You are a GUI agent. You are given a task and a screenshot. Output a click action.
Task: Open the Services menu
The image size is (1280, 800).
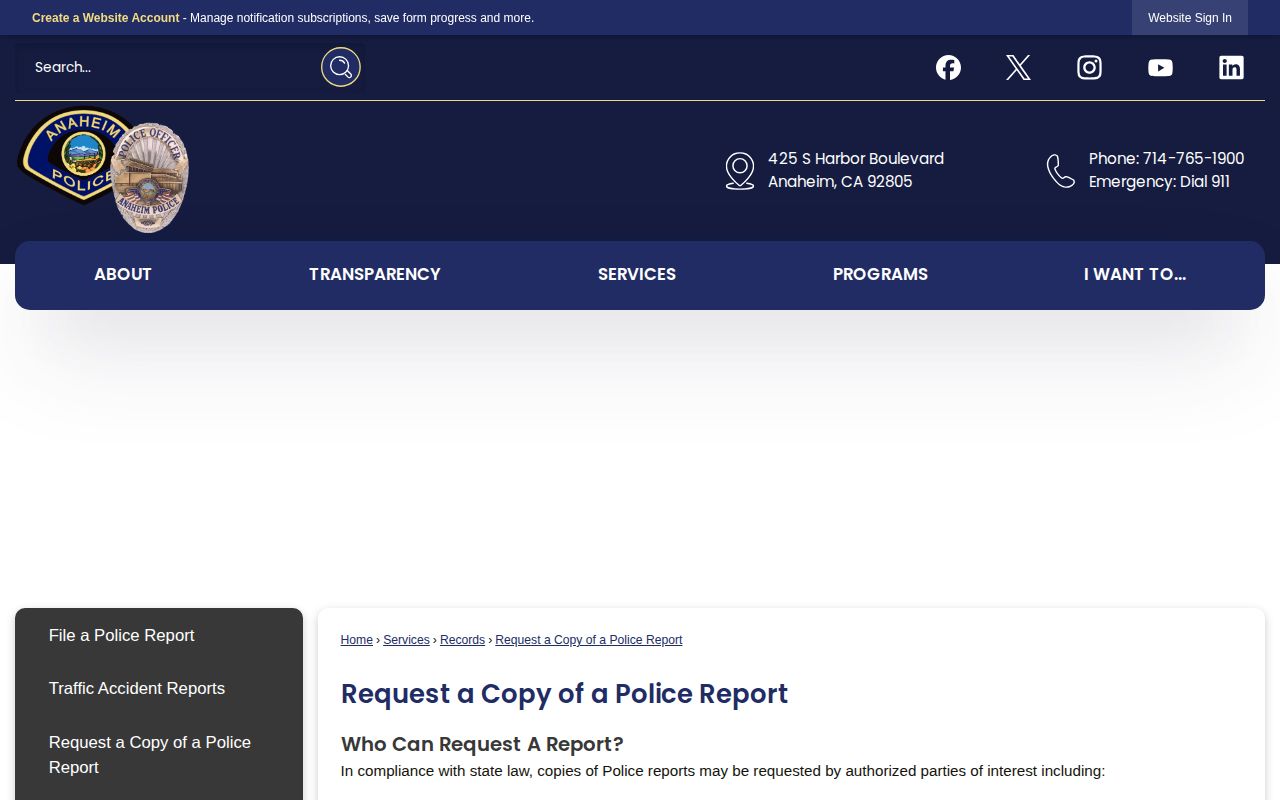pos(637,275)
